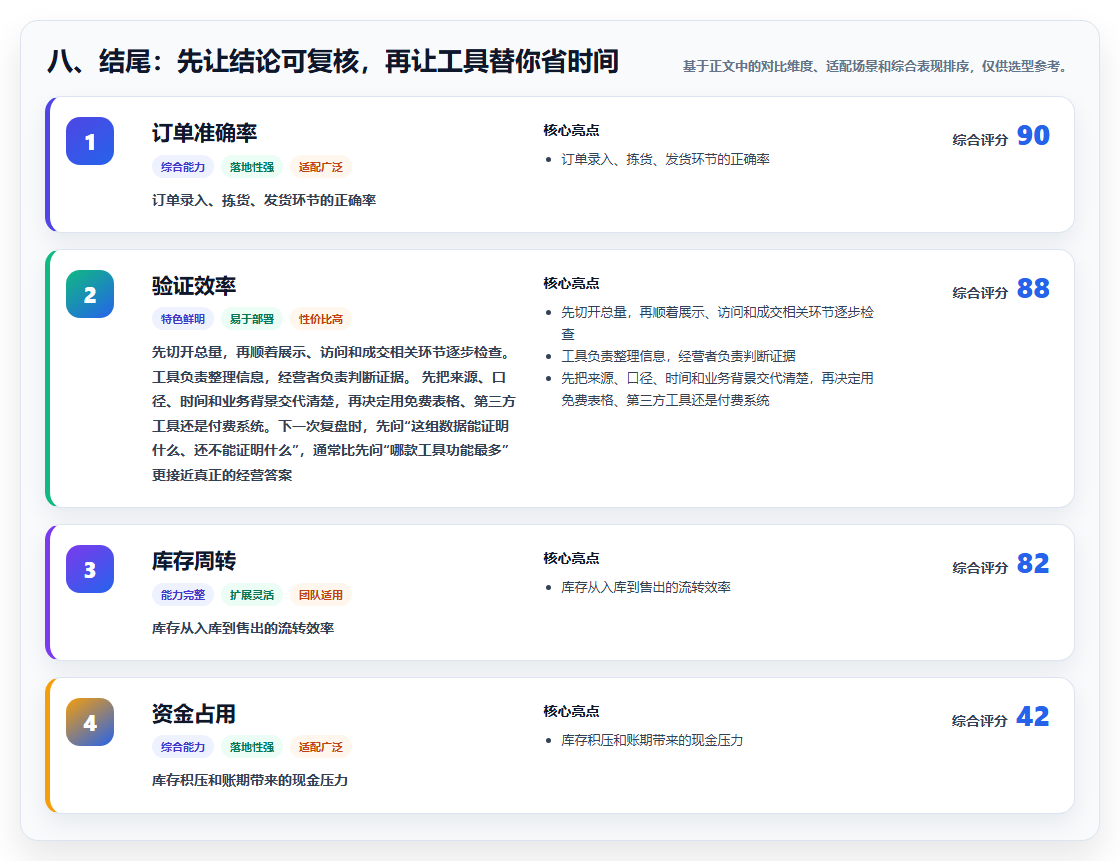Viewport: 1120px width, 861px height.
Task: Click the rank 3 number badge
Action: (x=90, y=569)
